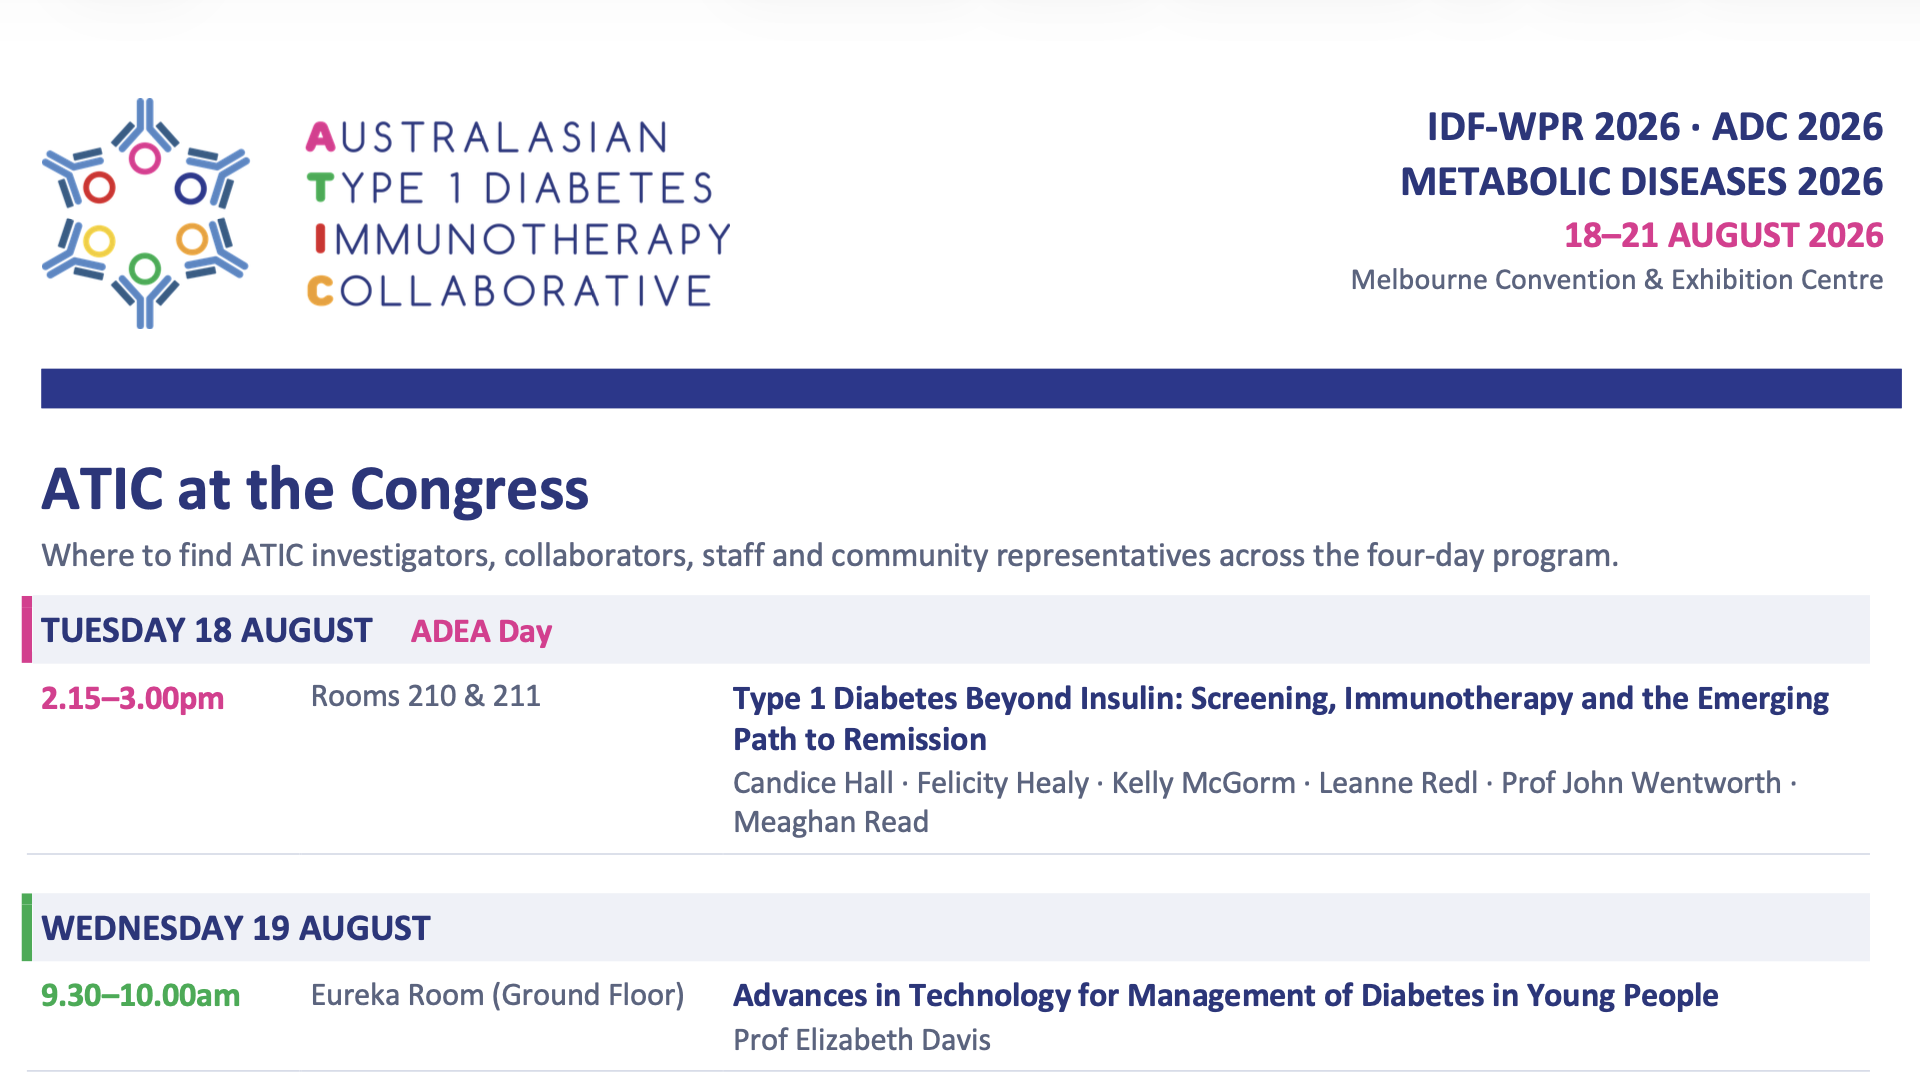Image resolution: width=1920 pixels, height=1080 pixels.
Task: Click Melbourne Convention & Exhibition Centre venue text
Action: coord(1616,279)
